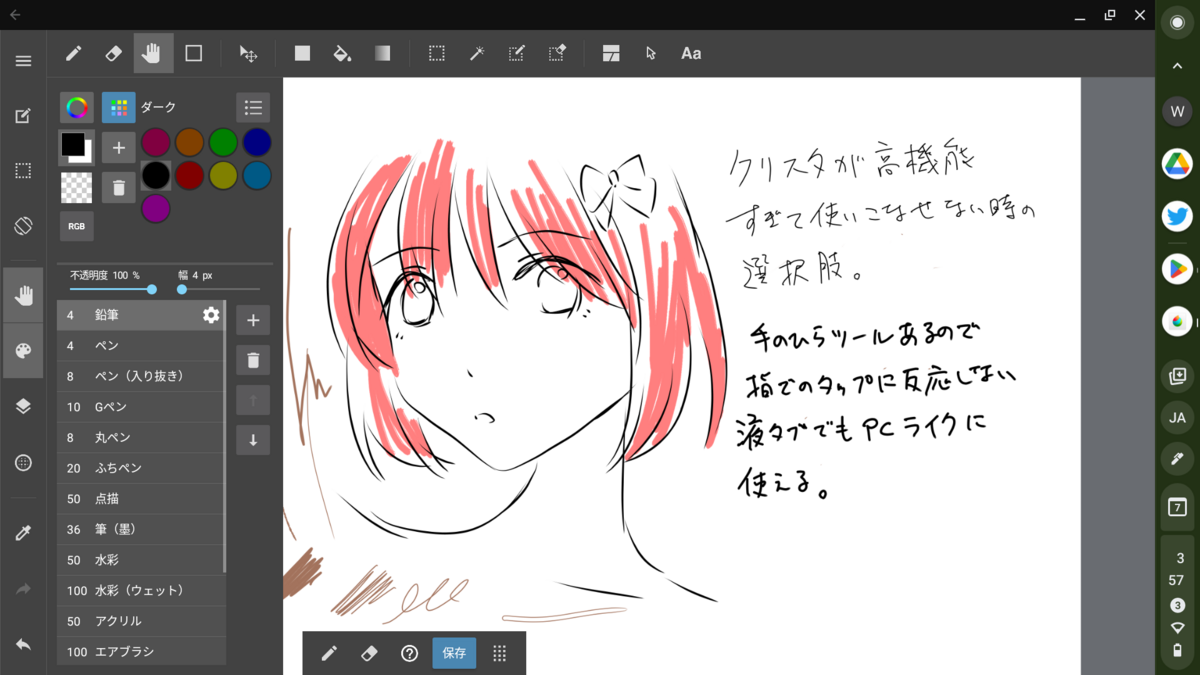Image resolution: width=1200 pixels, height=675 pixels.
Task: Click the redo arrow in sidebar
Action: click(23, 590)
